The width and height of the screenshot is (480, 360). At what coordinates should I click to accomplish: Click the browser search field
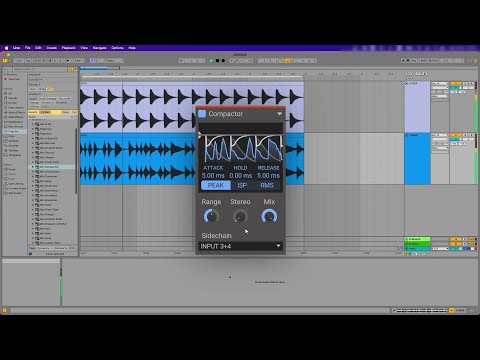pos(40,69)
